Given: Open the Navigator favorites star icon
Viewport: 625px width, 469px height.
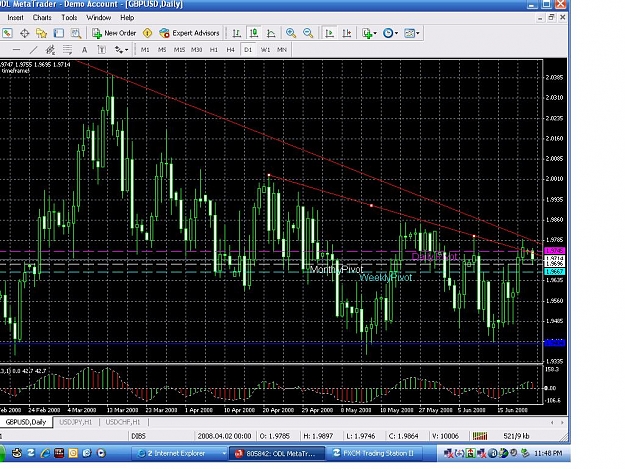Looking at the screenshot, I should coord(41,33).
